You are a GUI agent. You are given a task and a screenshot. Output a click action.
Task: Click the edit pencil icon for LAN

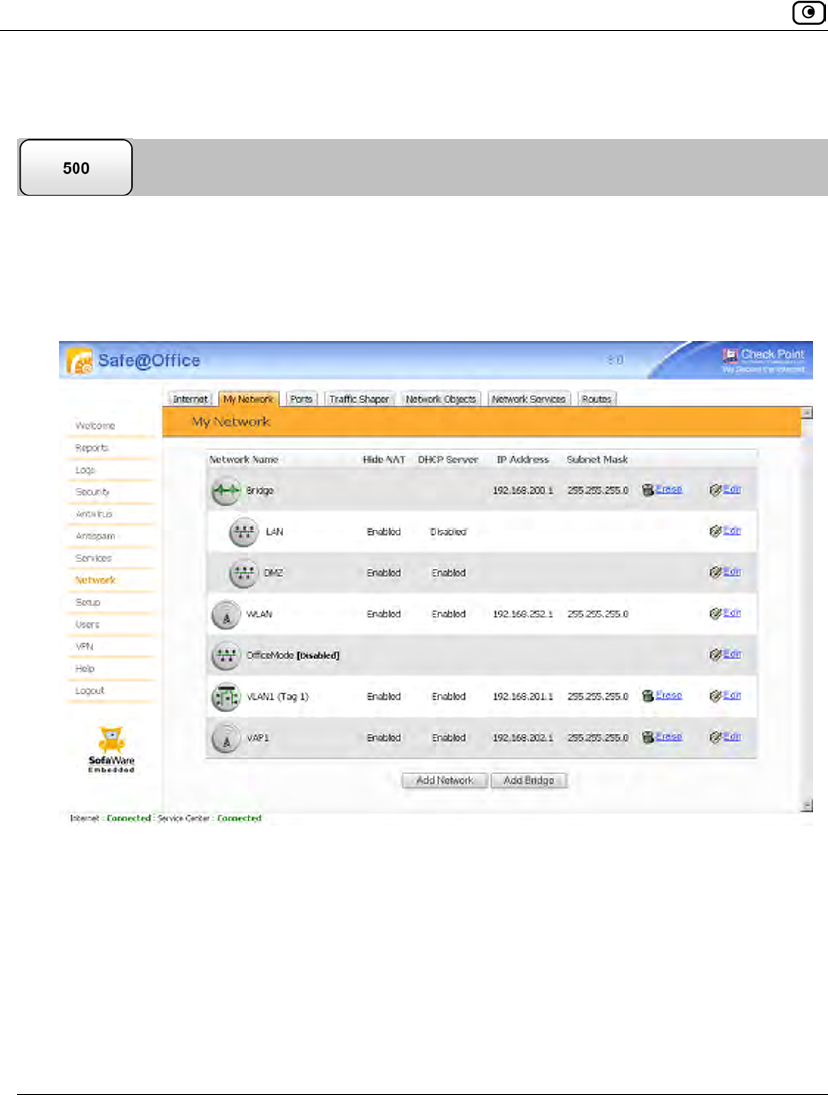(715, 531)
